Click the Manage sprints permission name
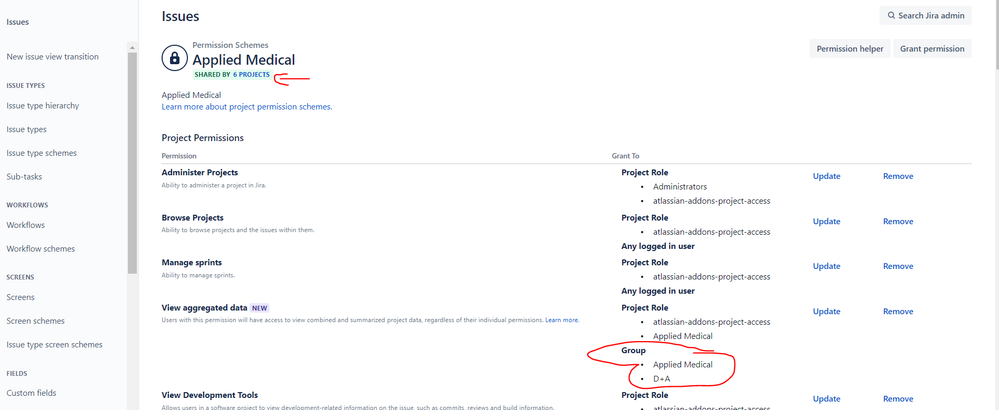Viewport: 999px width, 410px height. click(x=192, y=262)
